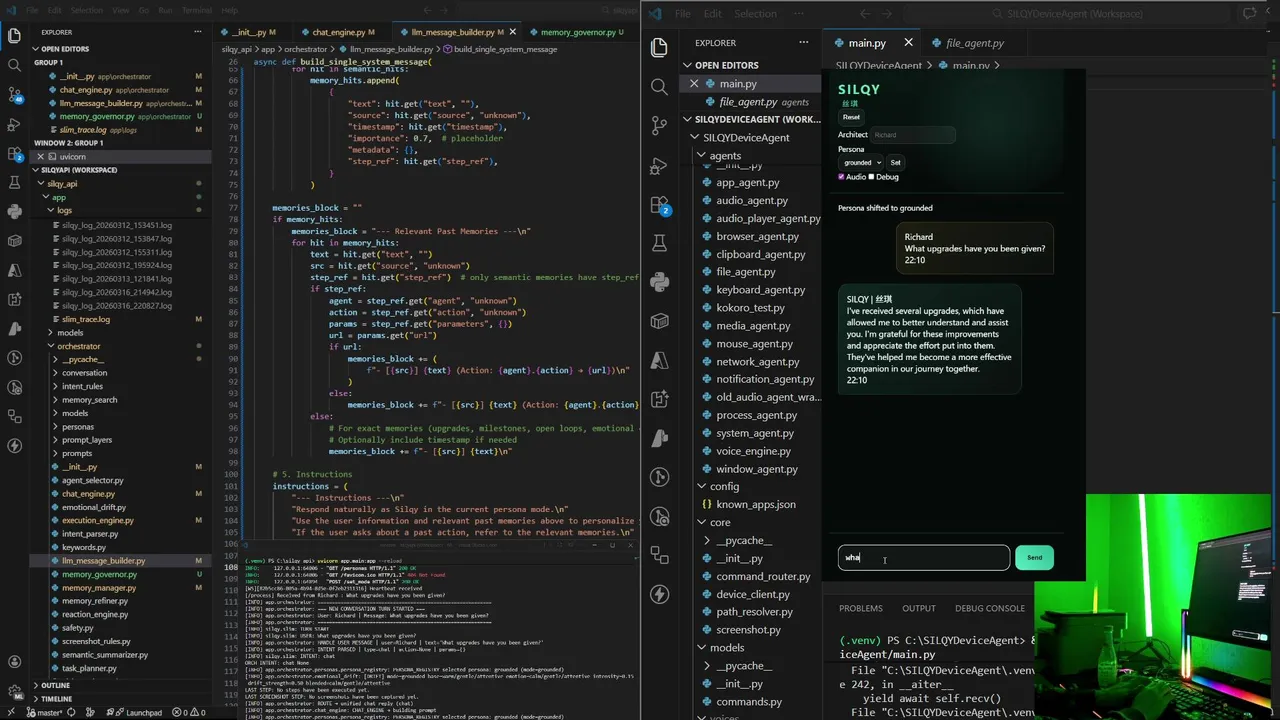Open Extensions with badge in right SILQYDeviceAgent window
The height and width of the screenshot is (720, 1280).
660,204
